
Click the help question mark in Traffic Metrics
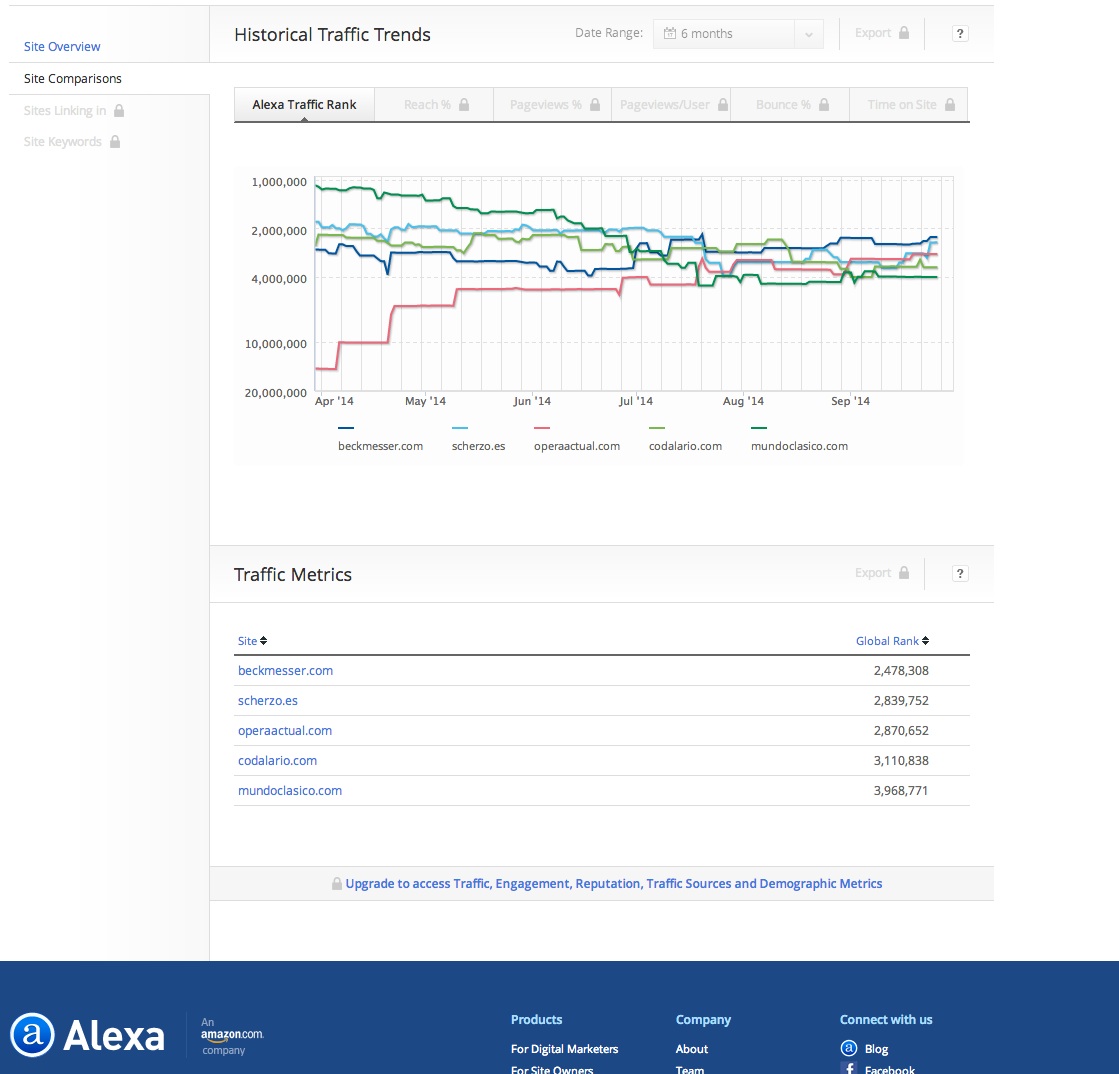[x=960, y=574]
